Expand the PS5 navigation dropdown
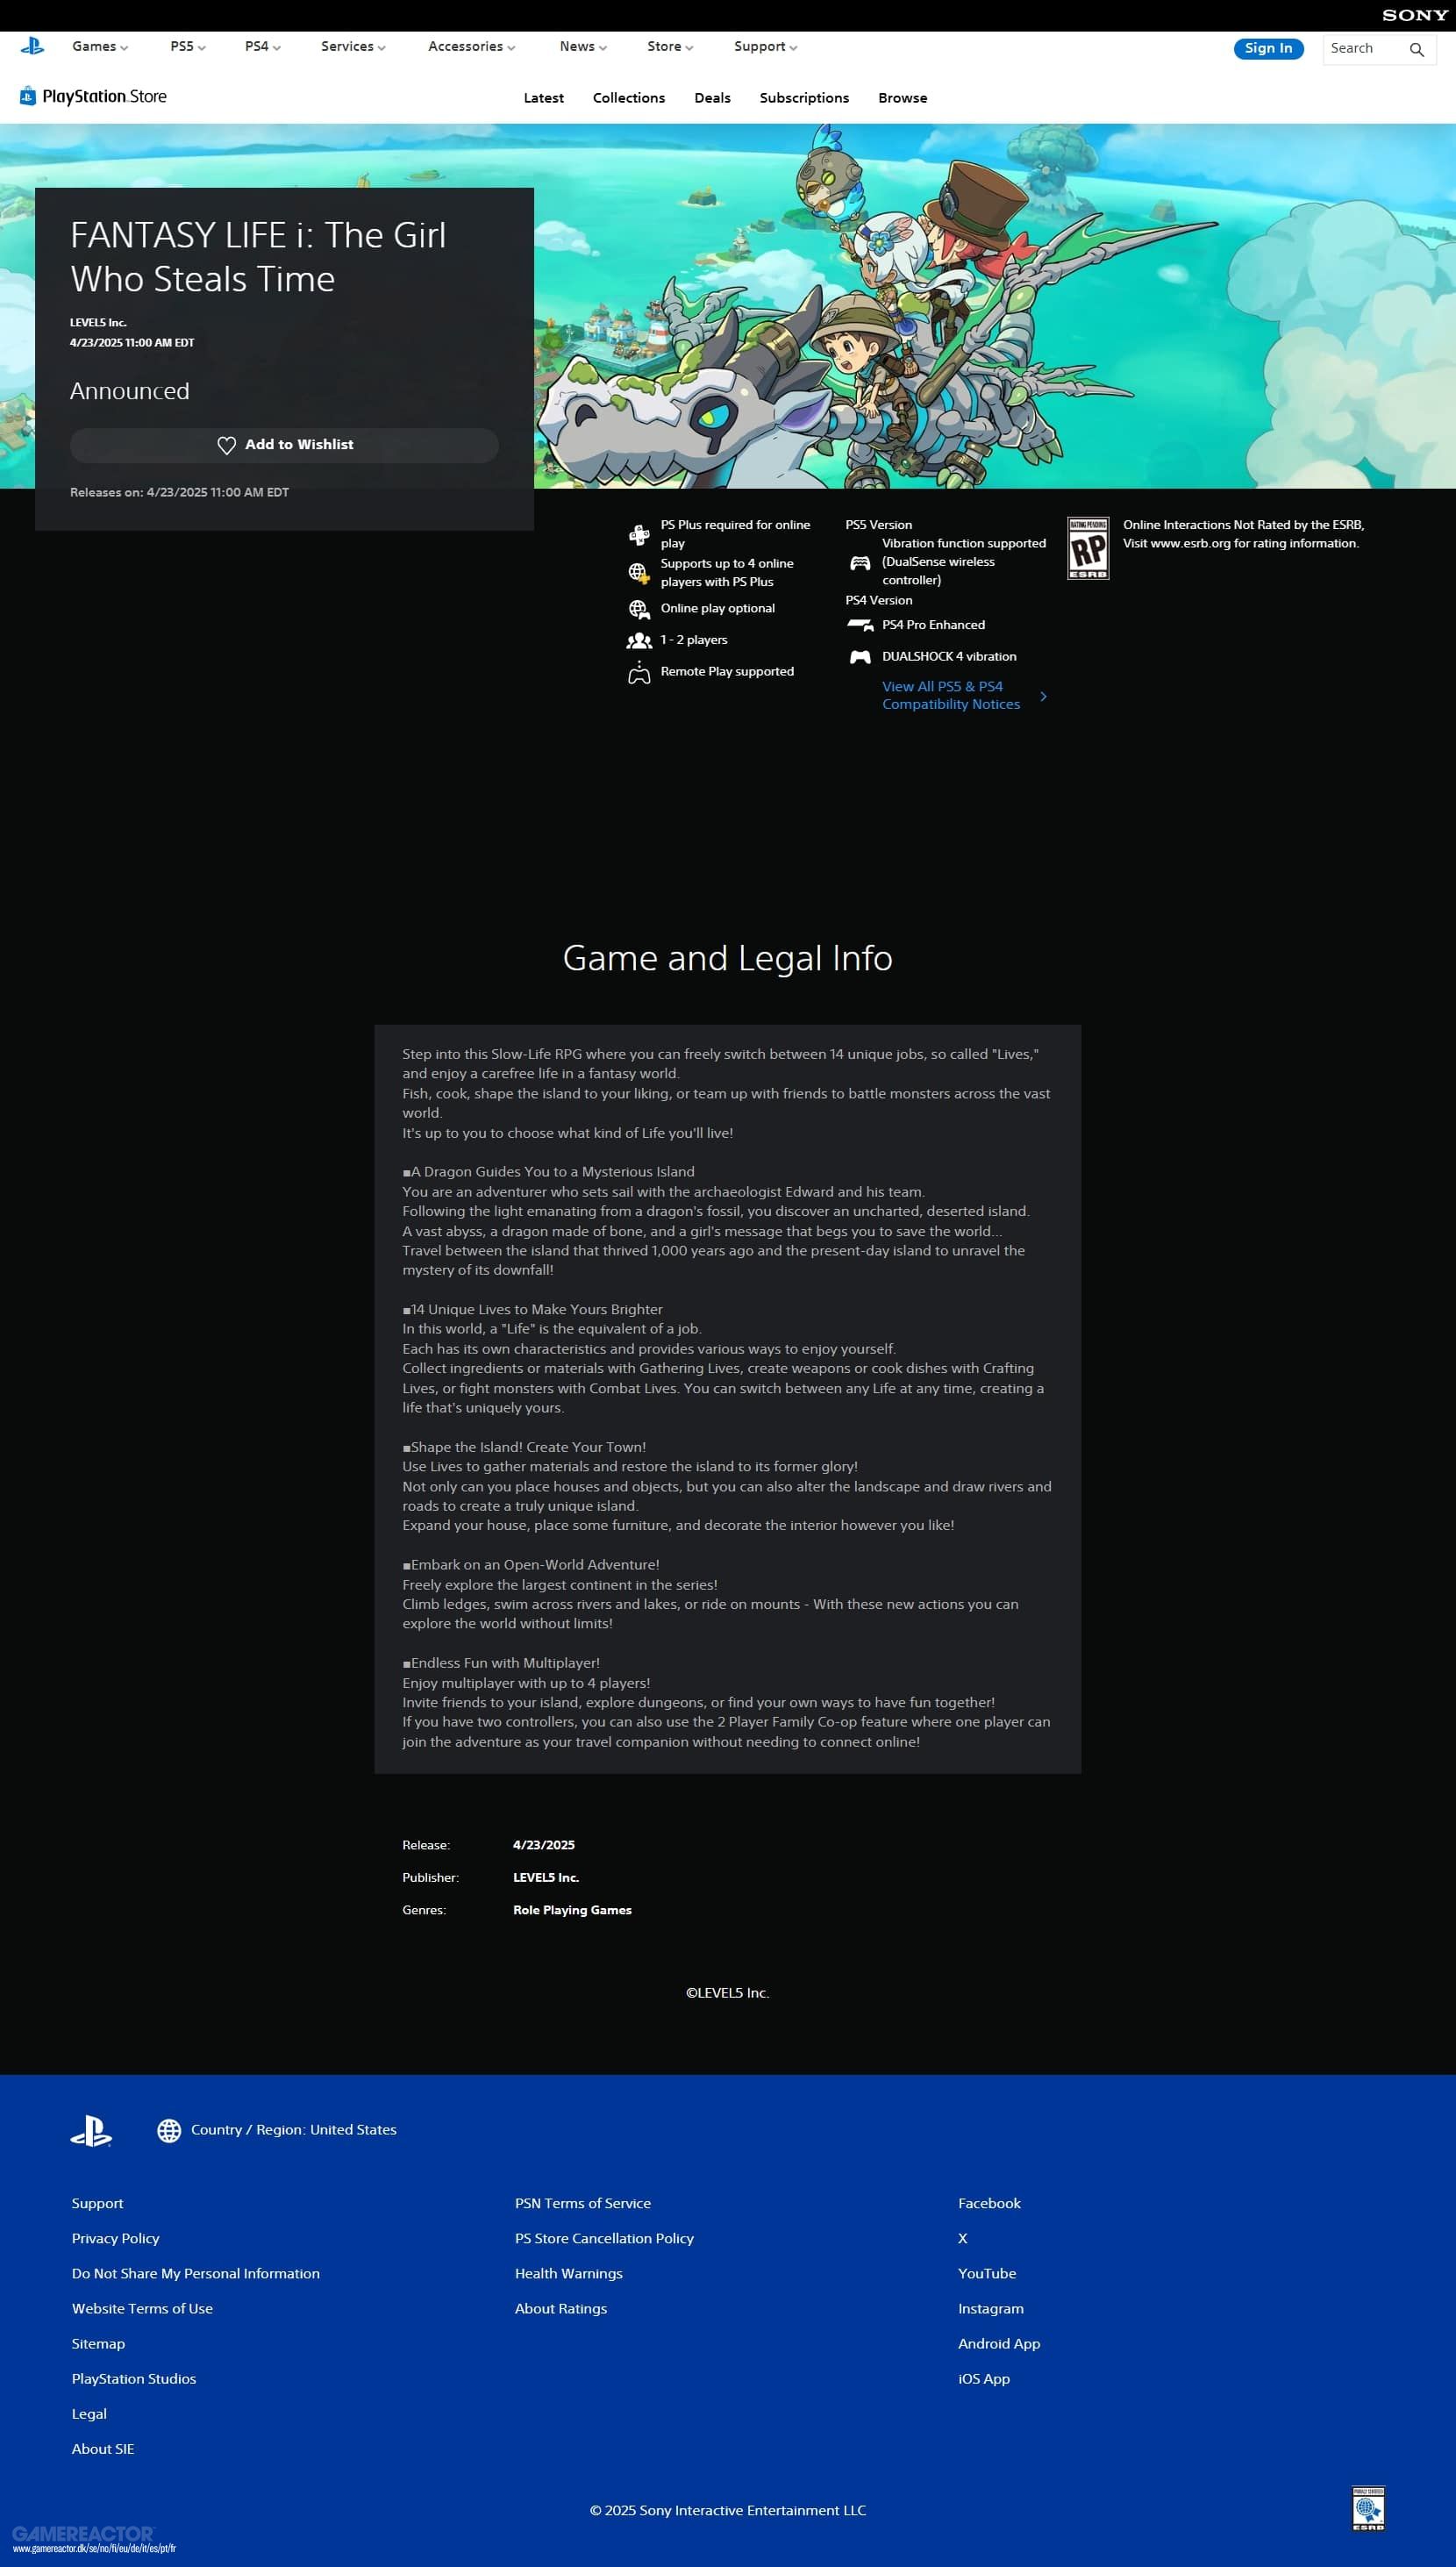The width and height of the screenshot is (1456, 2567). pyautogui.click(x=187, y=47)
